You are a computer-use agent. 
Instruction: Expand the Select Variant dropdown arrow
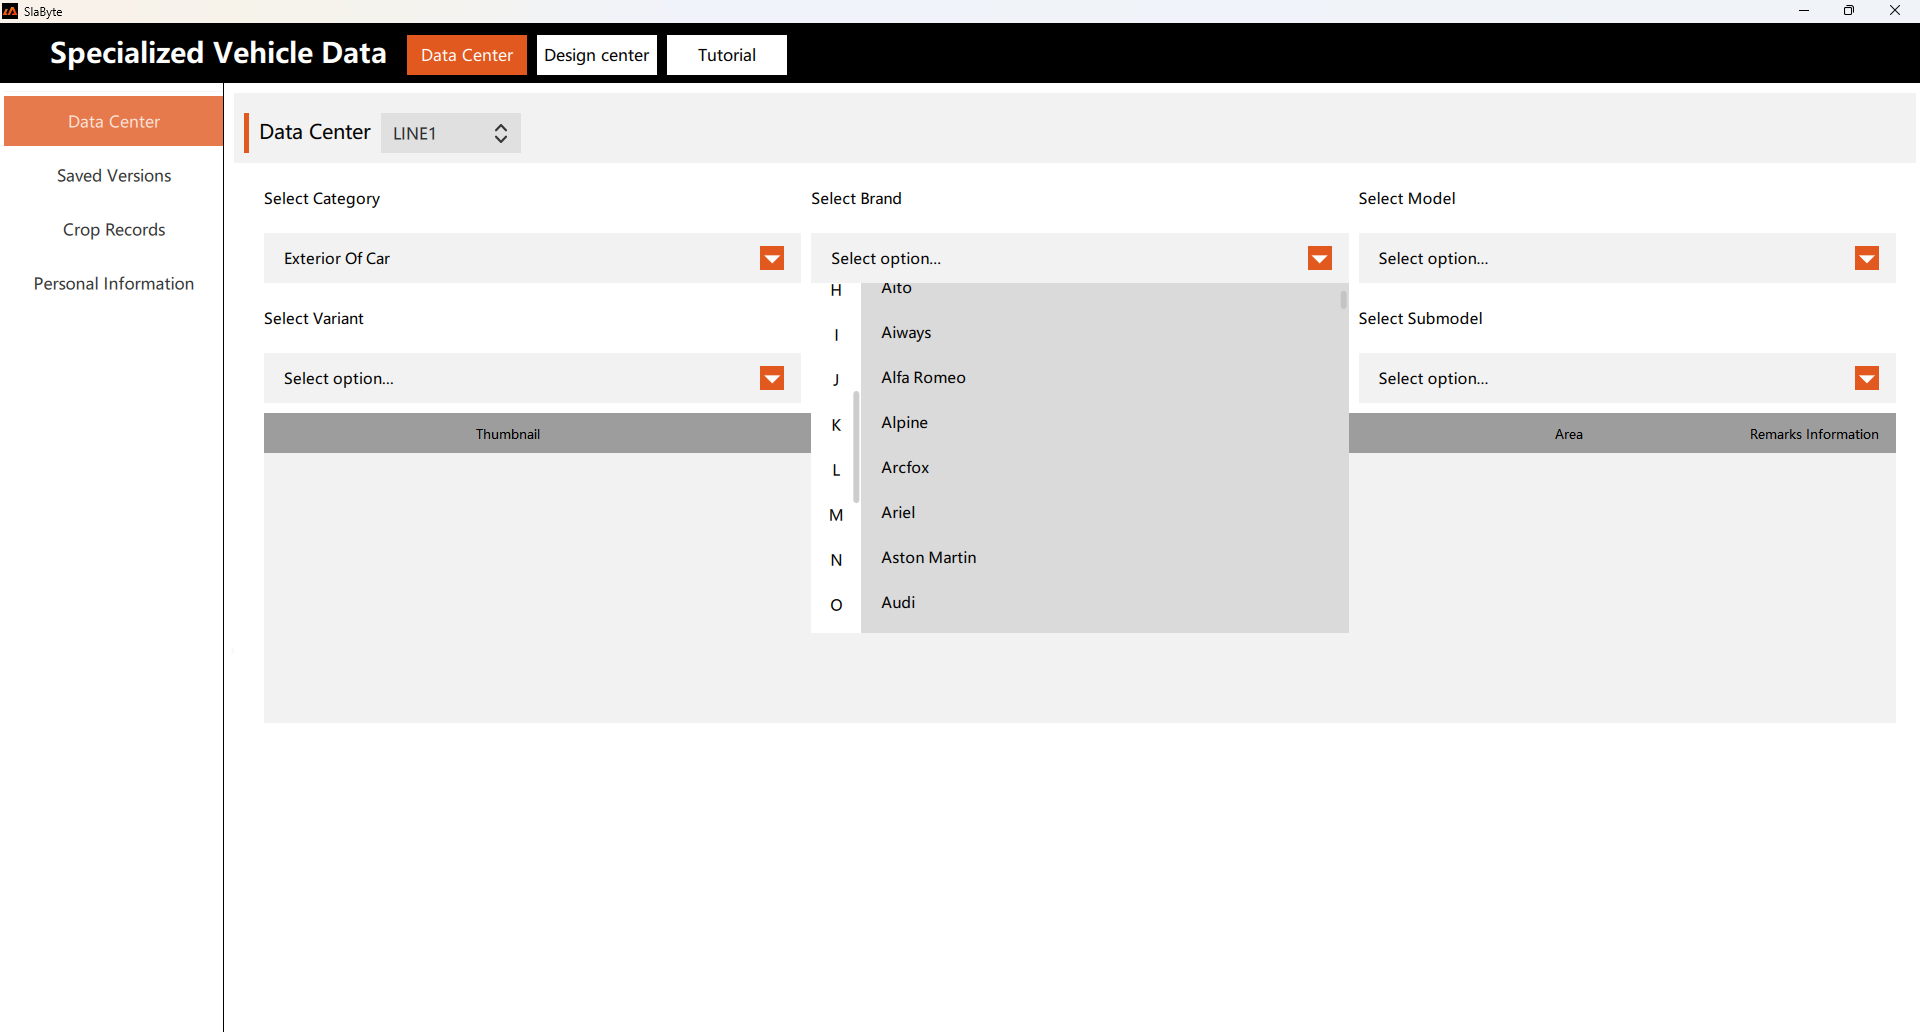tap(772, 378)
